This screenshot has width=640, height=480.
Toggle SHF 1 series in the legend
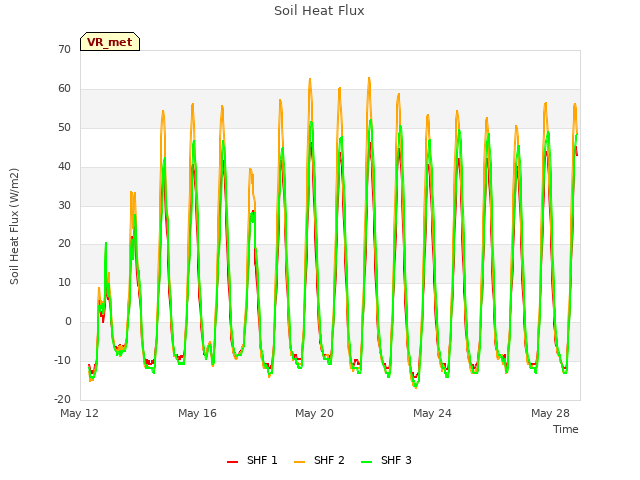click(252, 460)
